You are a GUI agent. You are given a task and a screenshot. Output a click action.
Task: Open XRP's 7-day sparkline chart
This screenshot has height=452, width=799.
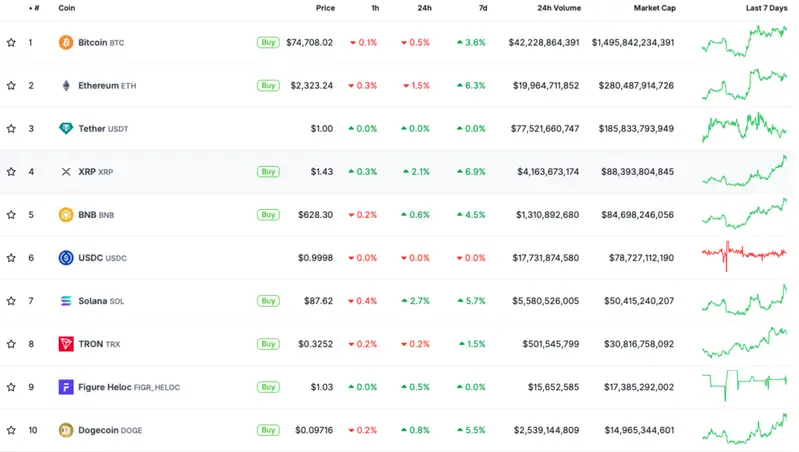(744, 171)
